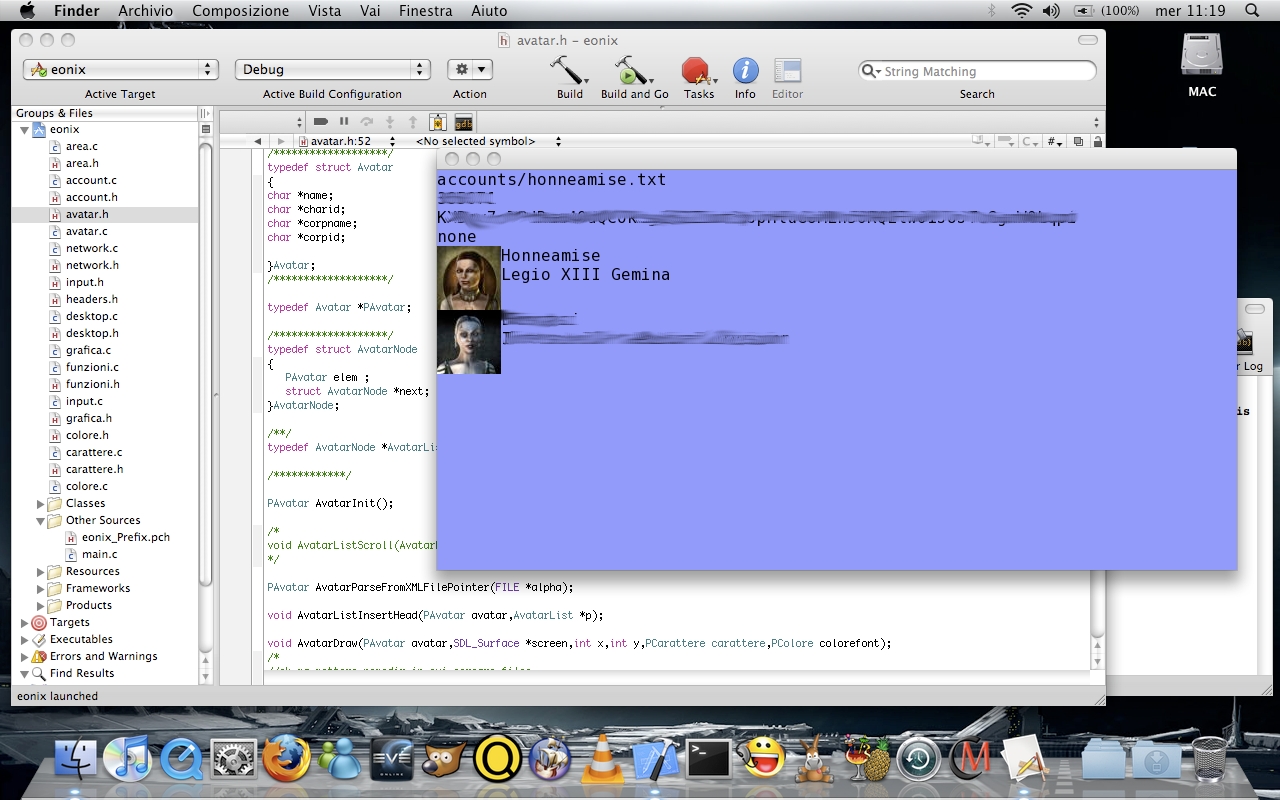Click the battery status in the menu bar
This screenshot has width=1280, height=800.
[1106, 11]
